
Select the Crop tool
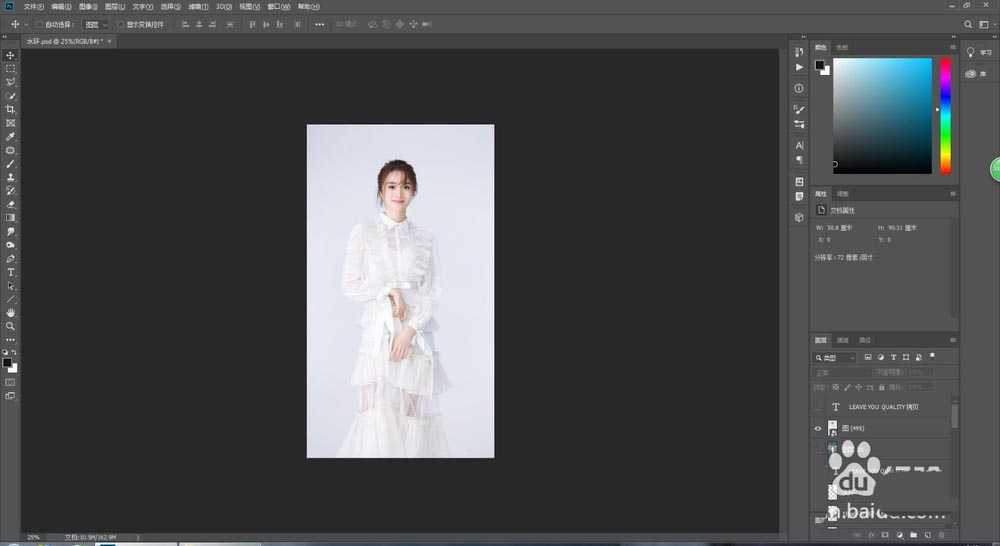(11, 109)
